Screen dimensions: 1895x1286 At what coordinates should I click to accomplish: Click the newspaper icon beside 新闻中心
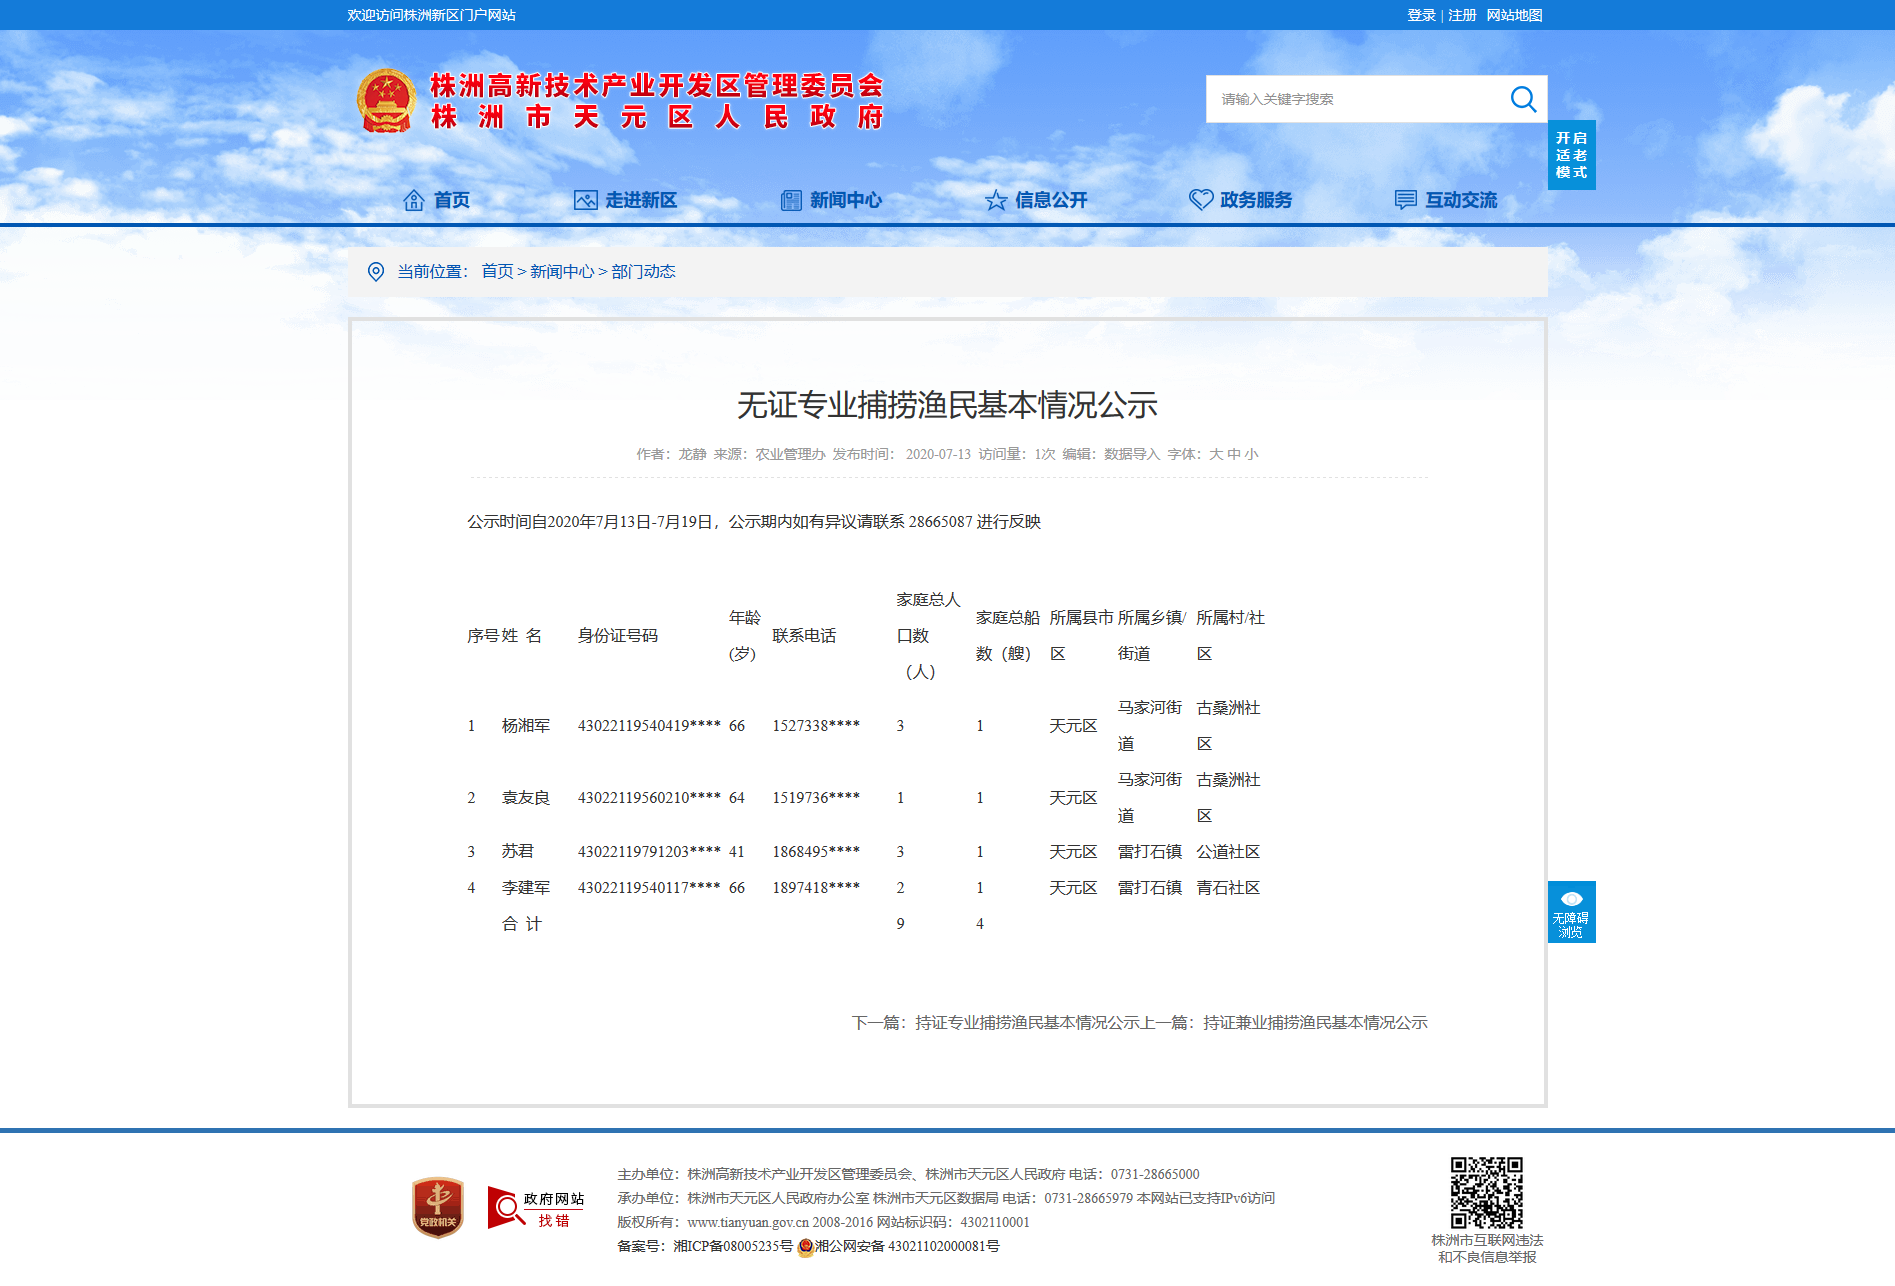pyautogui.click(x=791, y=200)
